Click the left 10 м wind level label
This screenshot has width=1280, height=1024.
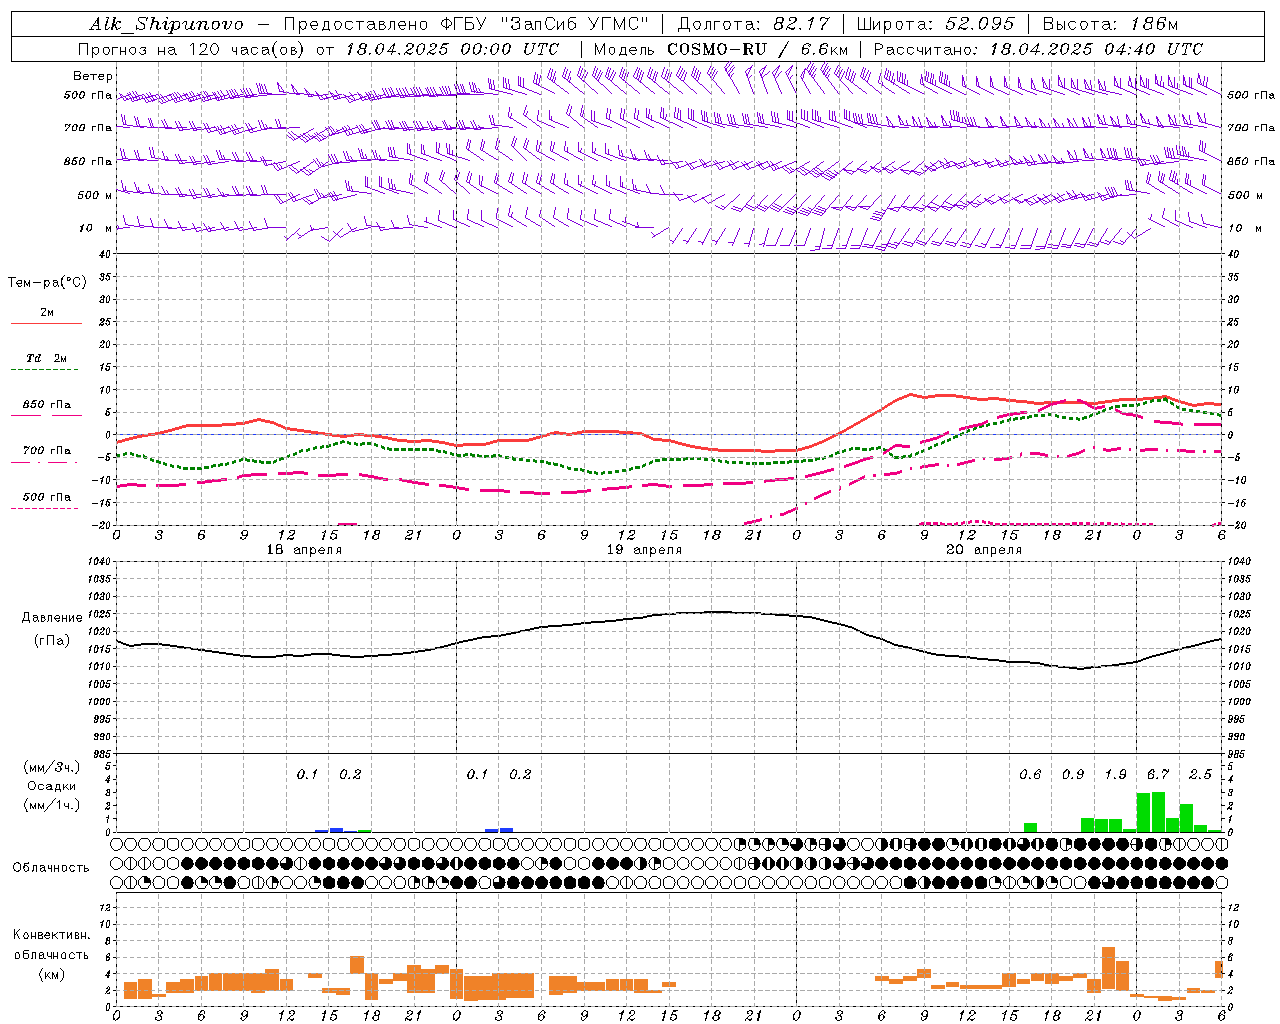coord(96,228)
